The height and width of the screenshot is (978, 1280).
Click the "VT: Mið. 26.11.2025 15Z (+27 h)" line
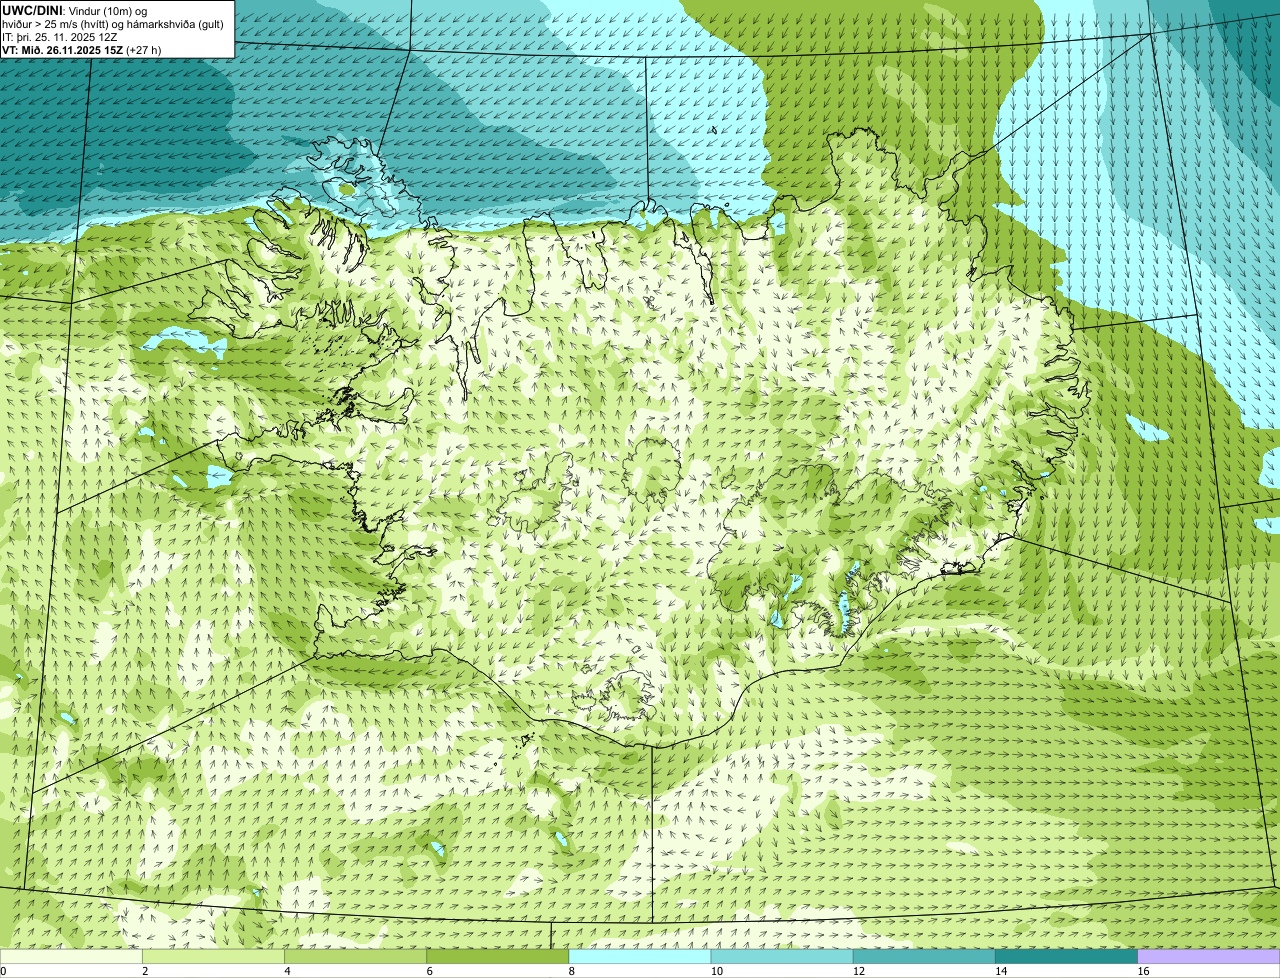(x=82, y=50)
